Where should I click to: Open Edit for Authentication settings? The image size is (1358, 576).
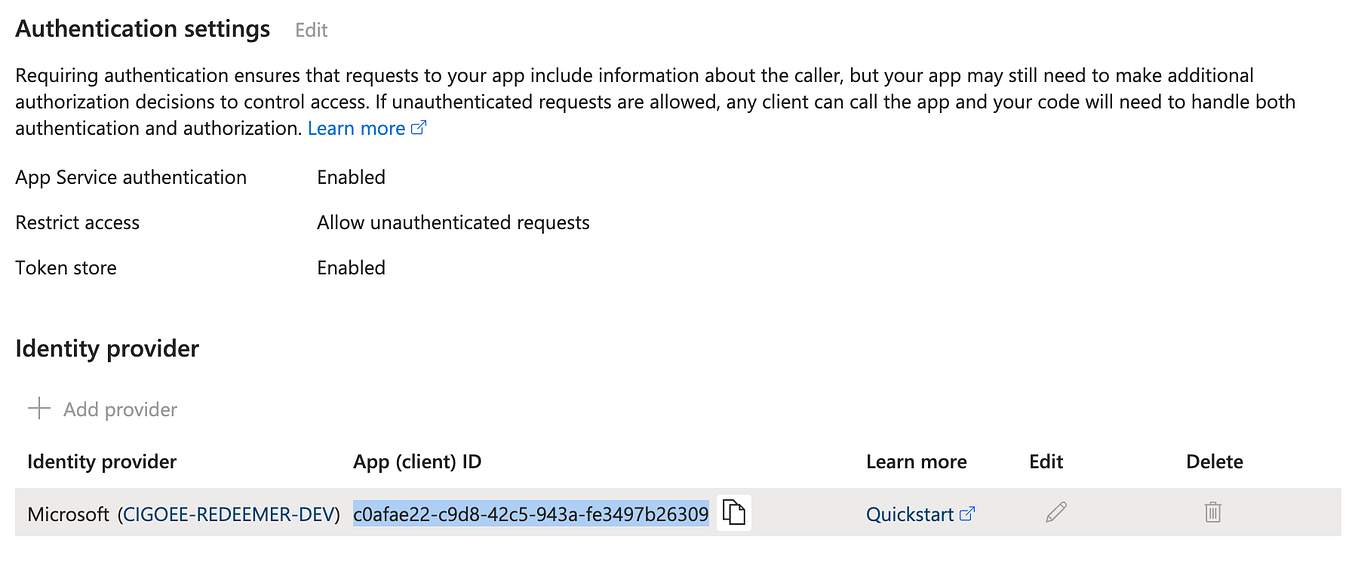[x=310, y=30]
